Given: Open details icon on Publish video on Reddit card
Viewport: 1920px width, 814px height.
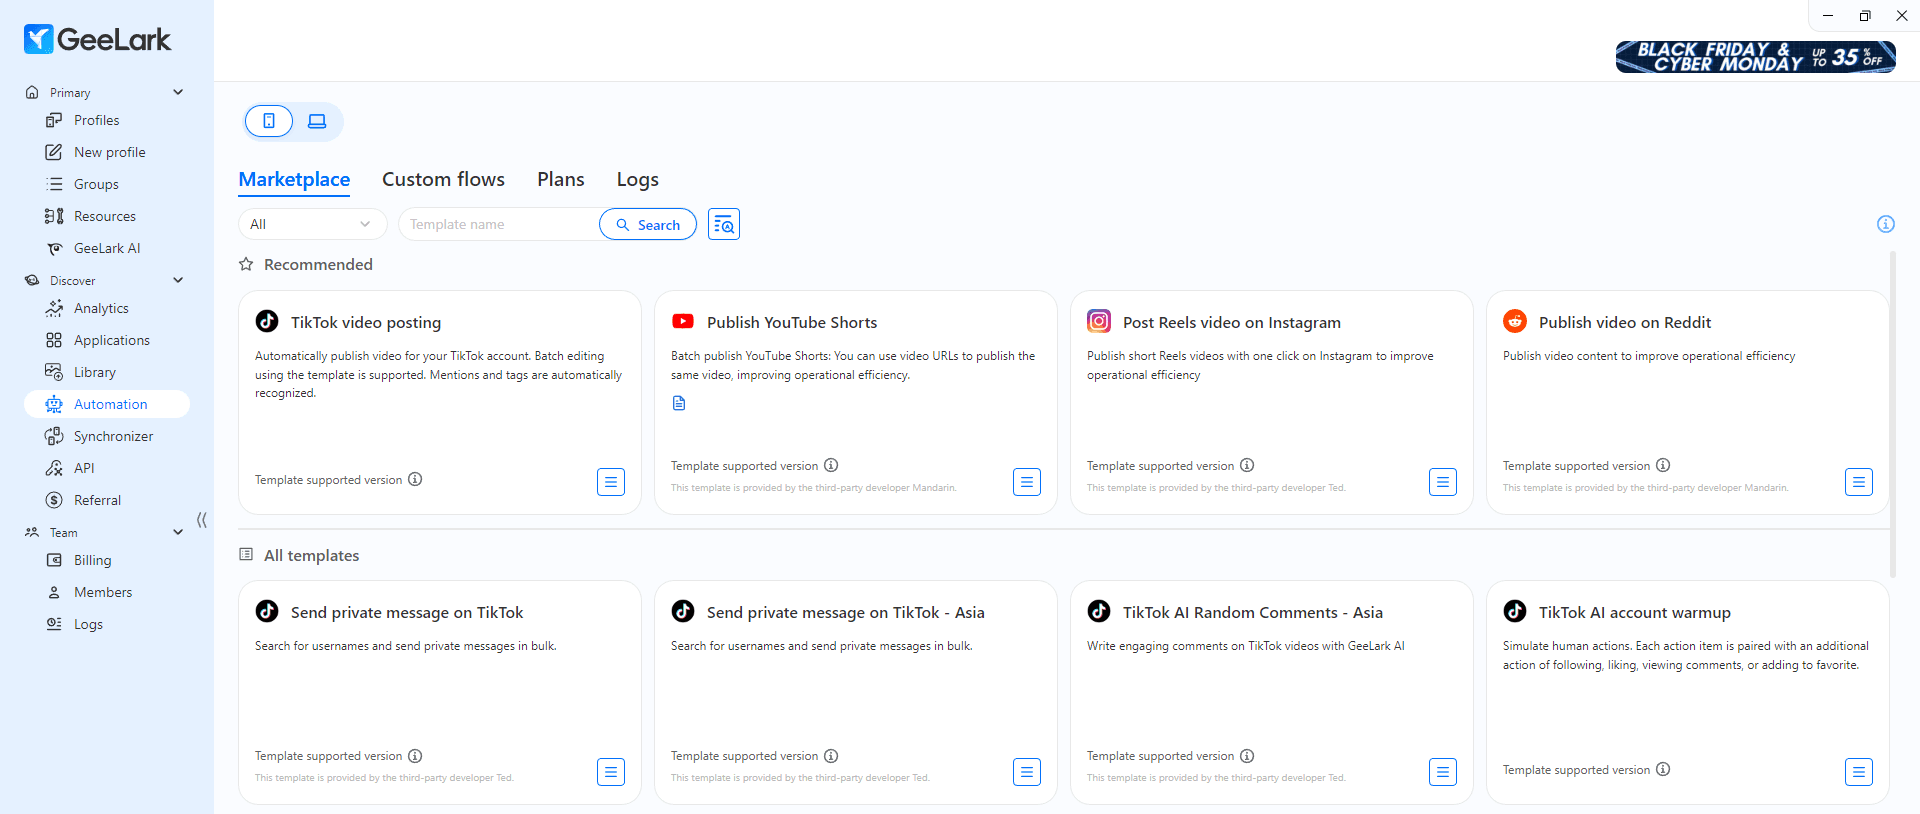Looking at the screenshot, I should click(1858, 482).
